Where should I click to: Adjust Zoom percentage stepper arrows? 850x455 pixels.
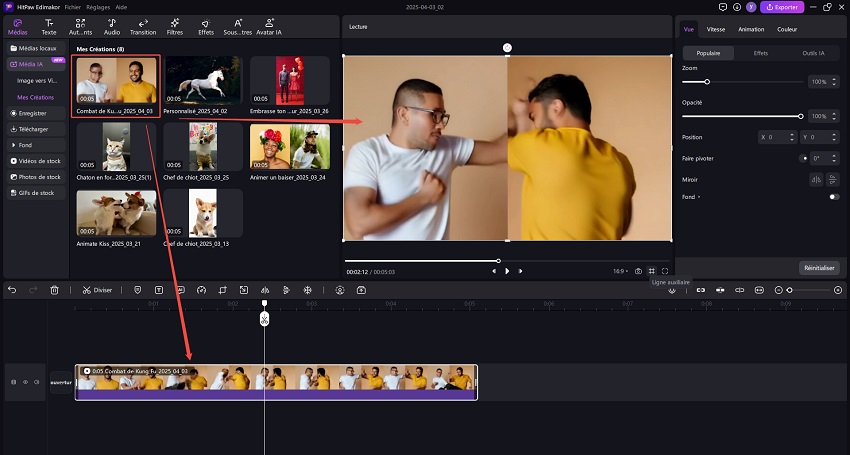click(834, 82)
